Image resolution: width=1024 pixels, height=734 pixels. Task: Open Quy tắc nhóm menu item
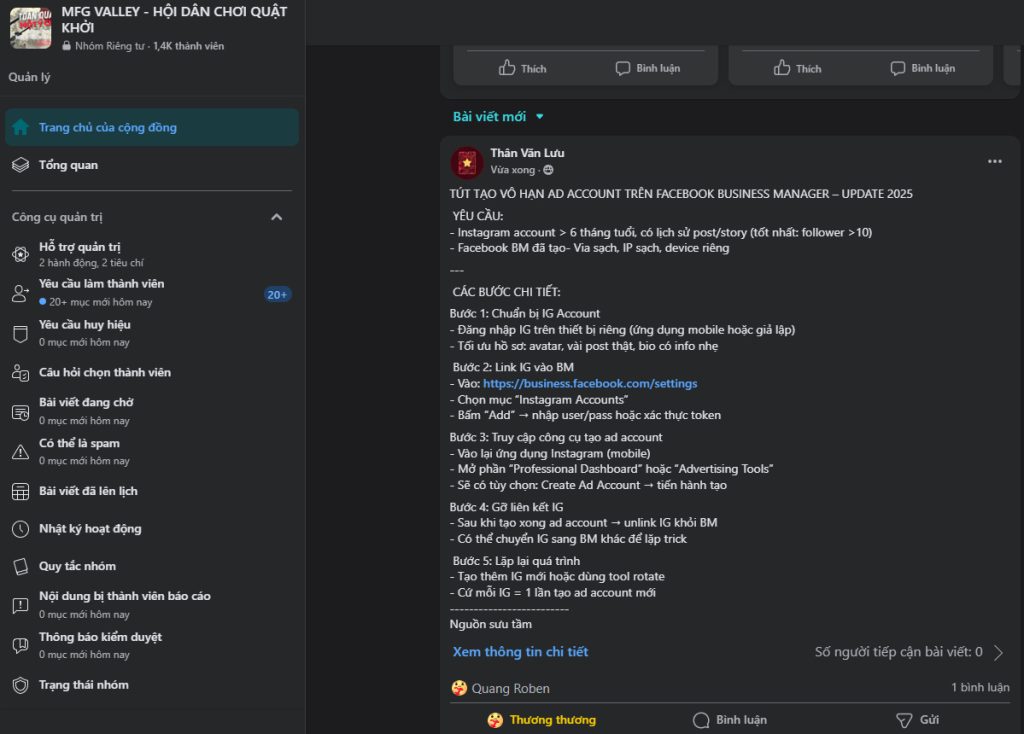pyautogui.click(x=77, y=566)
